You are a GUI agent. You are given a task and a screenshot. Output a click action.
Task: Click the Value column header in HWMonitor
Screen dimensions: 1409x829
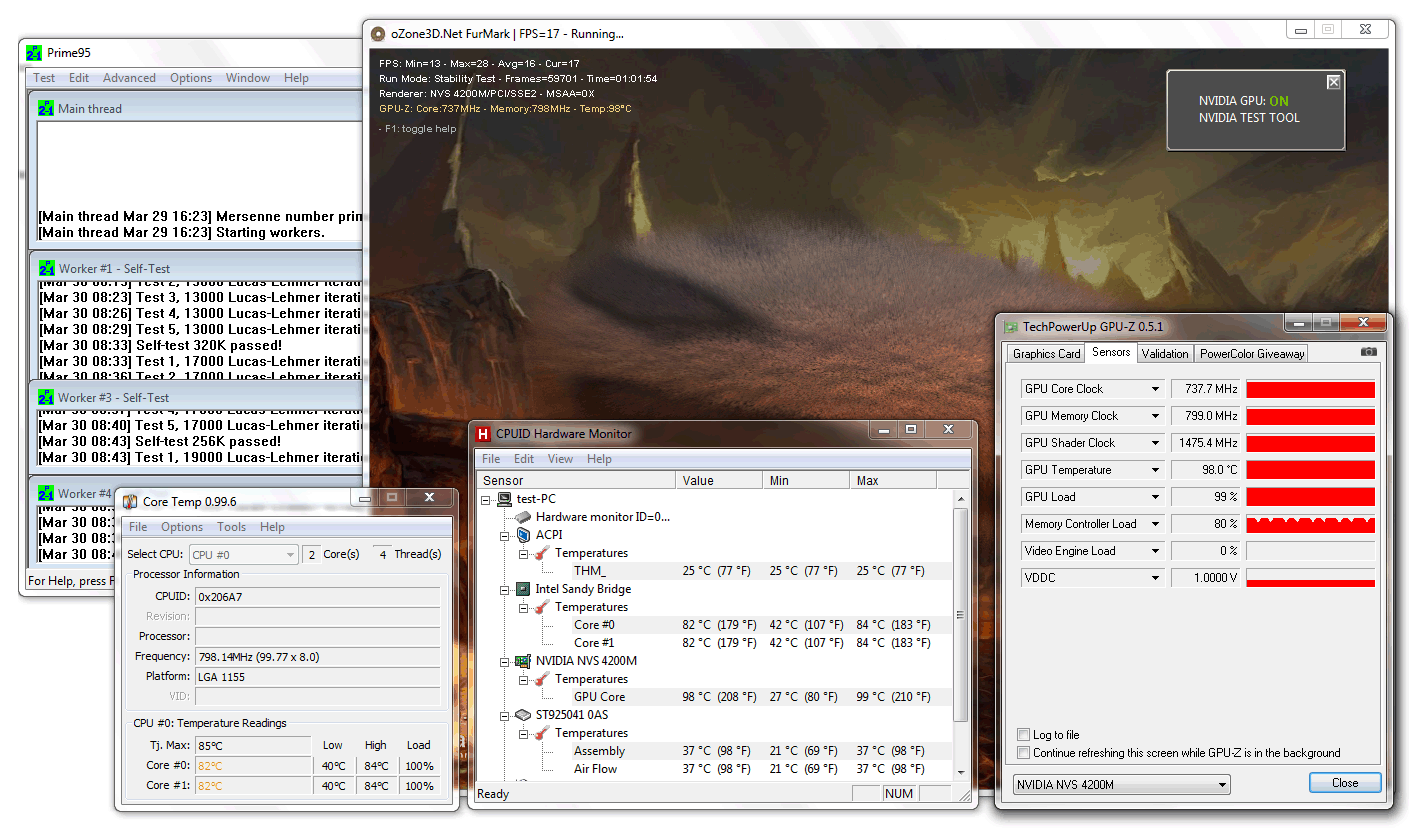point(720,481)
